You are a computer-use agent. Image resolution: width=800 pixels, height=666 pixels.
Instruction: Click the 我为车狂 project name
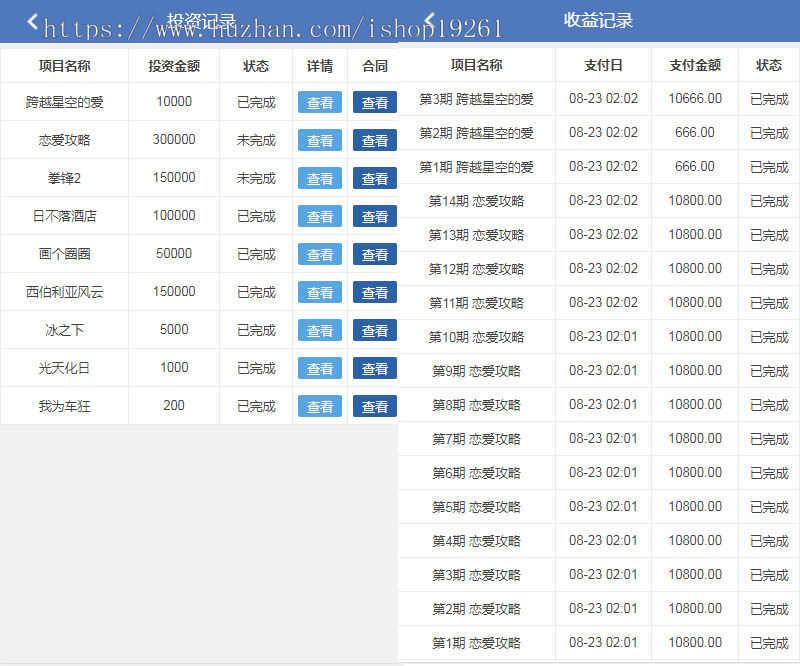click(64, 406)
